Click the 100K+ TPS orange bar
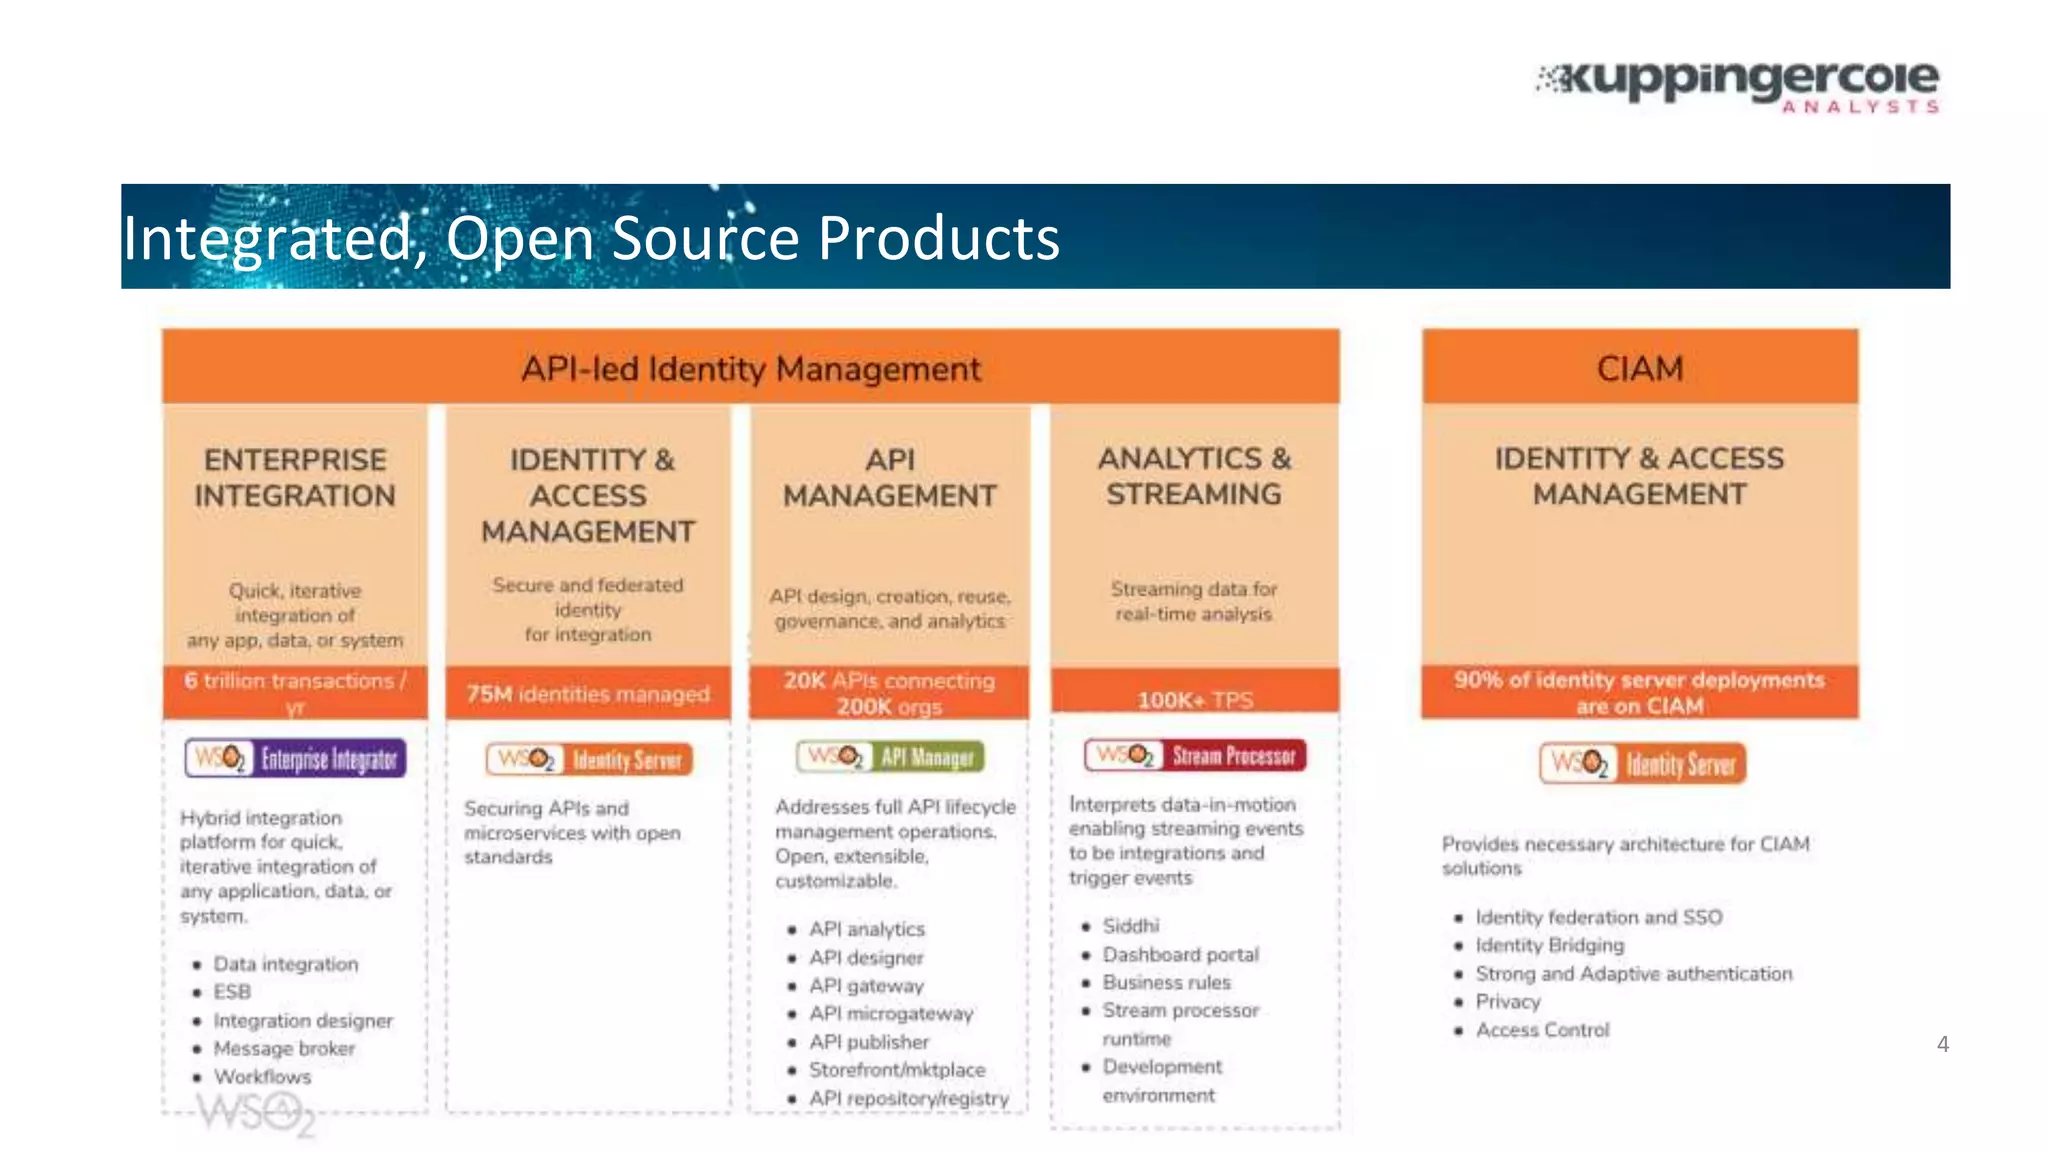 (1194, 697)
